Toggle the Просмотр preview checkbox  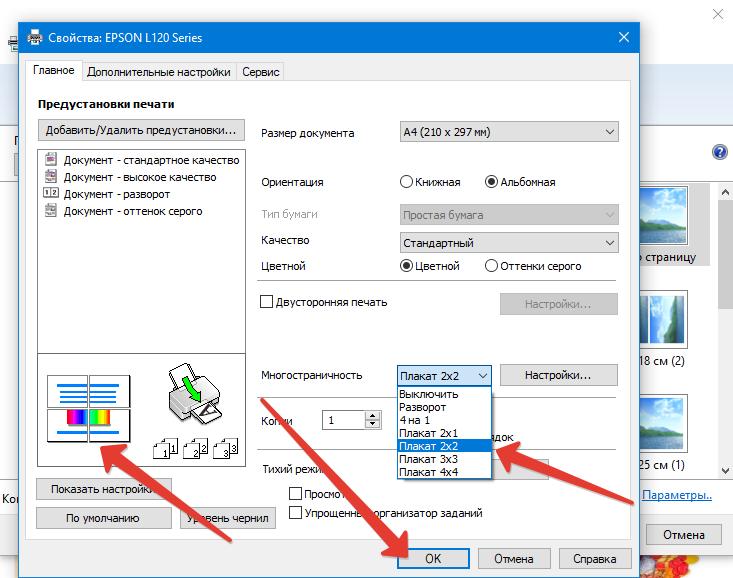coord(295,493)
